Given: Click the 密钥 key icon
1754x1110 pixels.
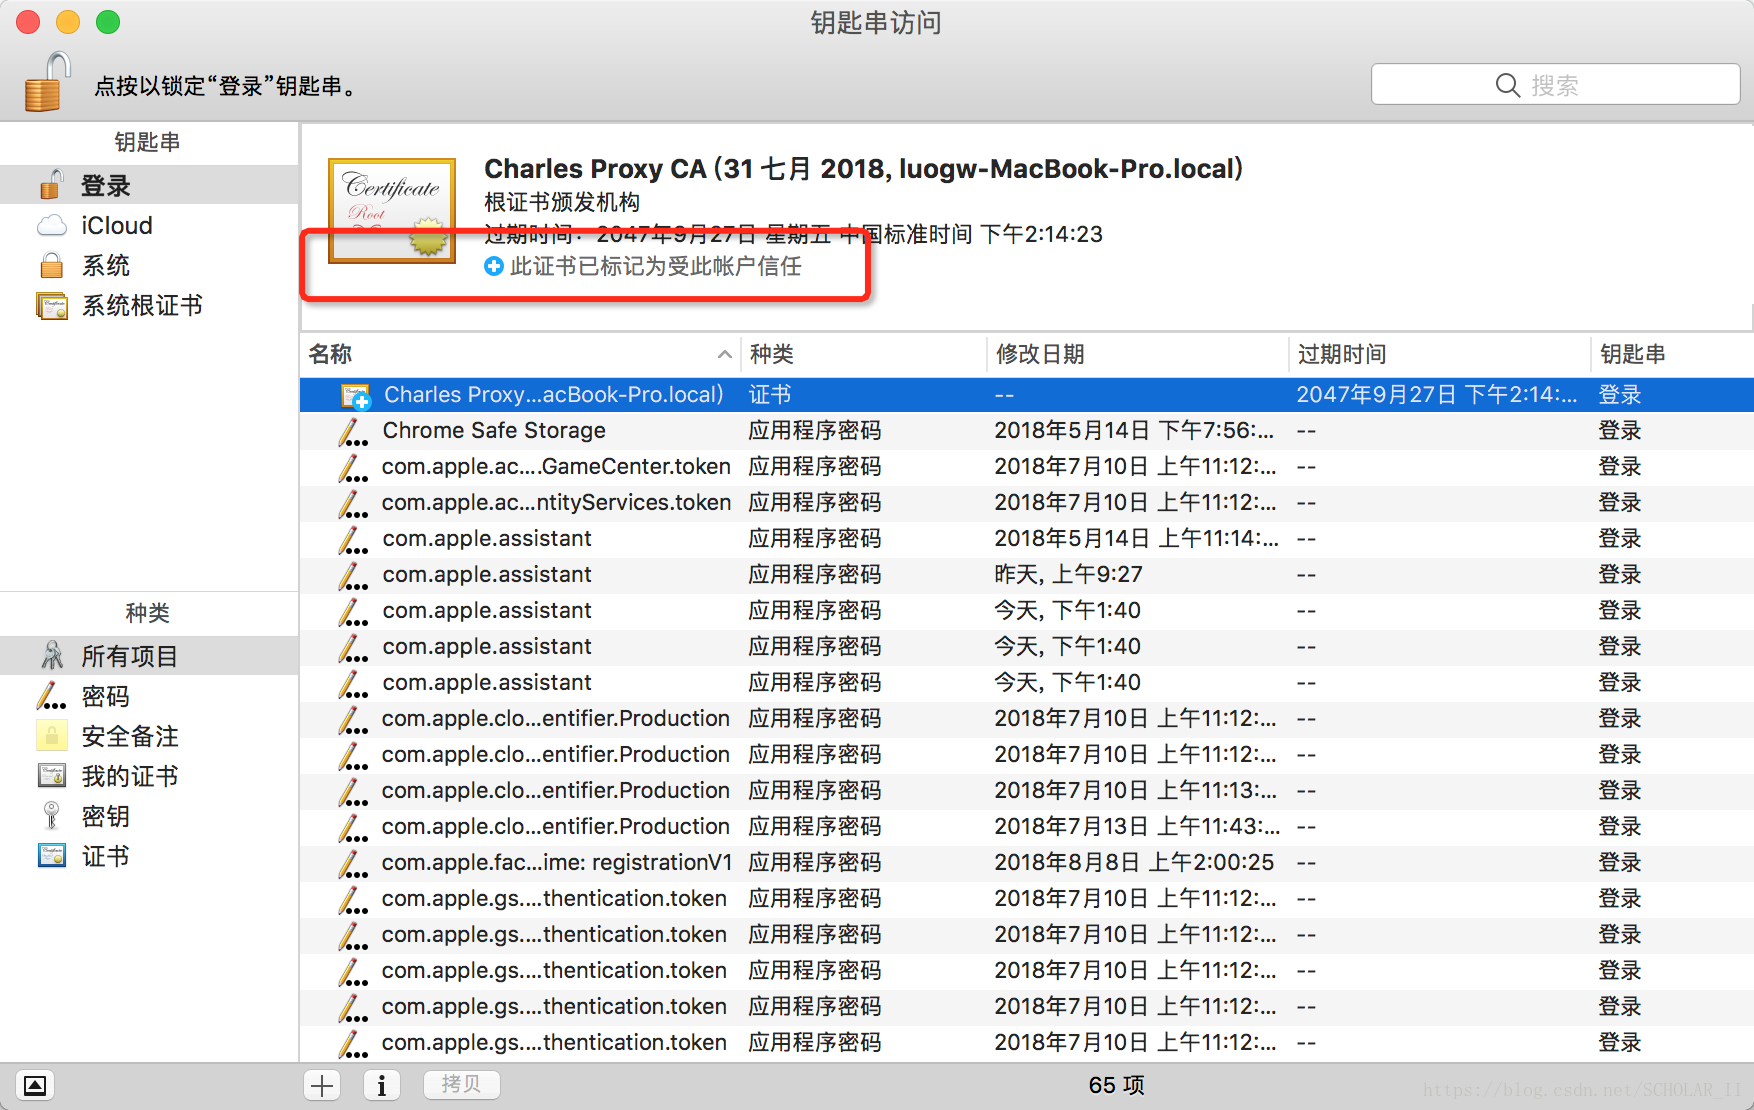Looking at the screenshot, I should coord(51,816).
